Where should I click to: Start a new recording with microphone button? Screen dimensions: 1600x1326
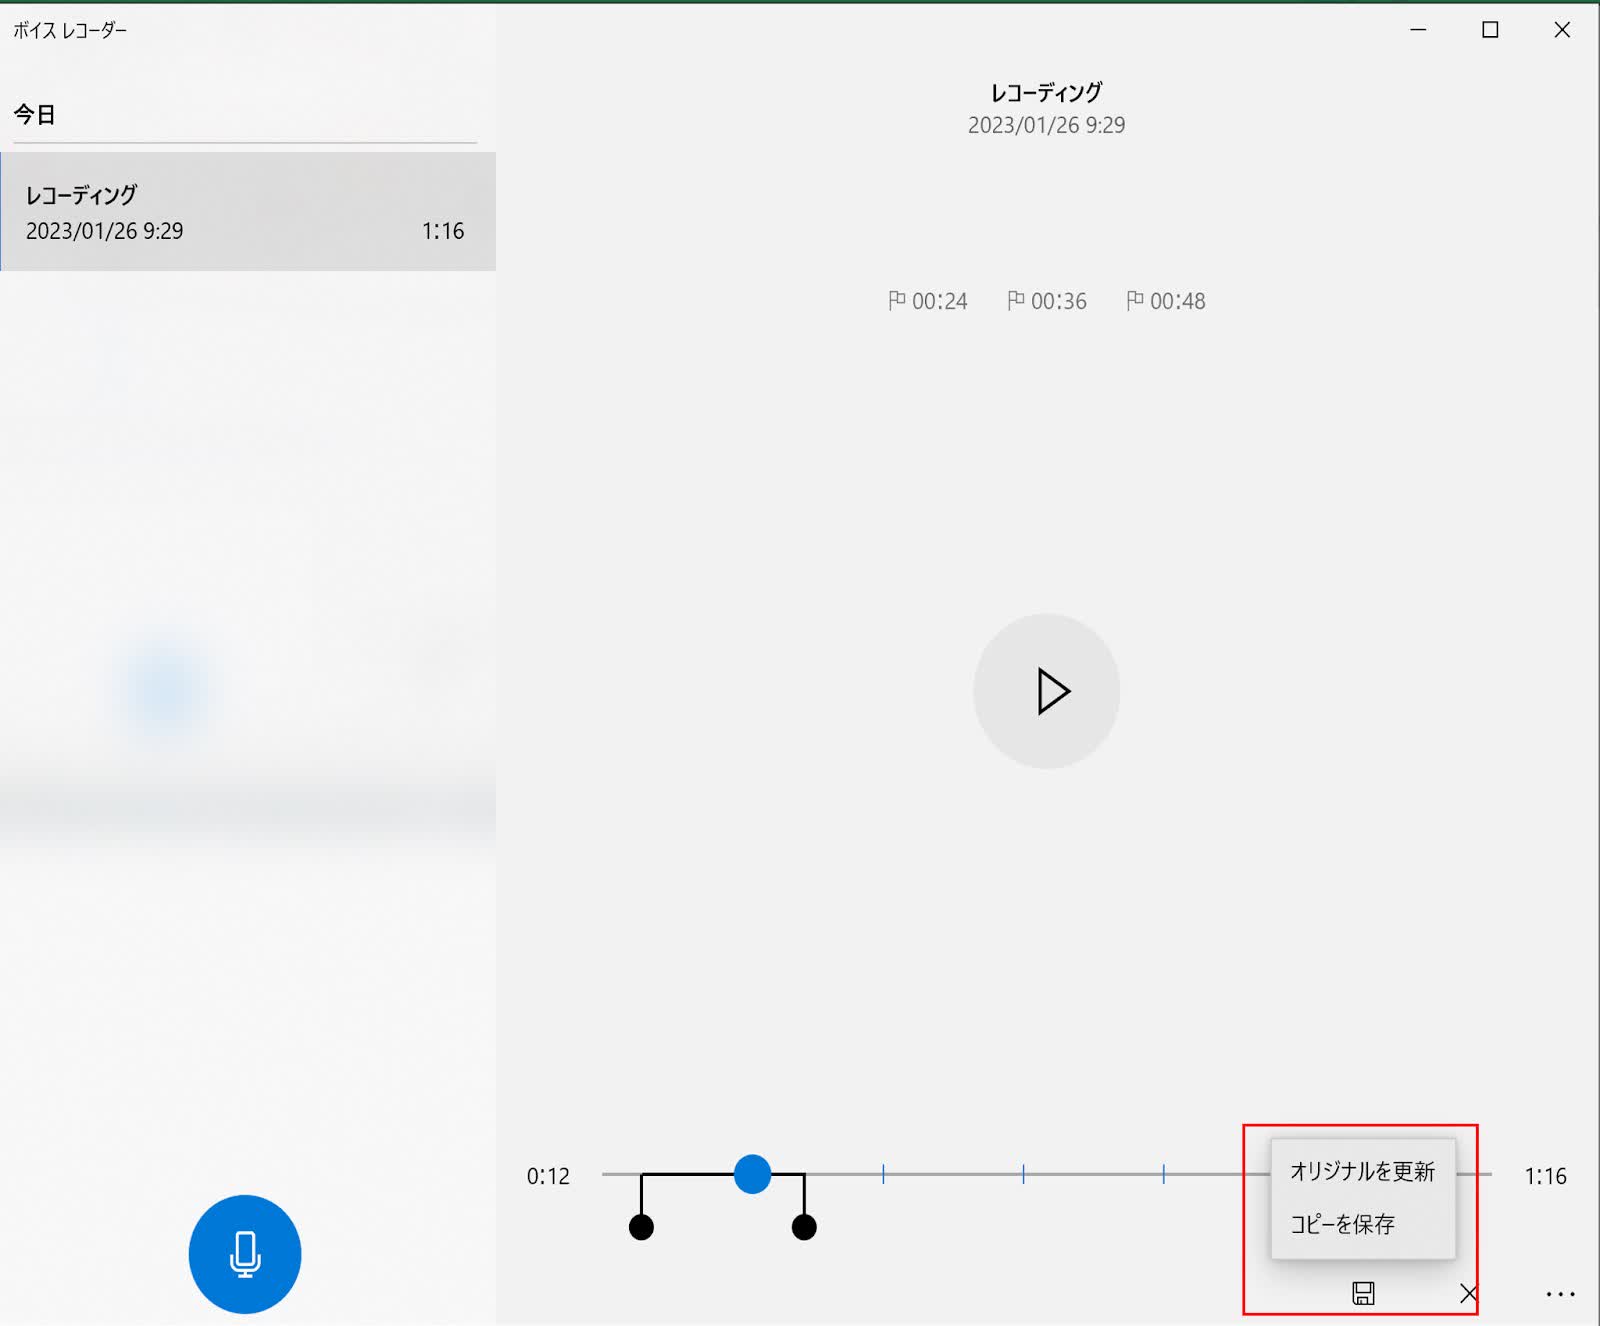pyautogui.click(x=245, y=1254)
